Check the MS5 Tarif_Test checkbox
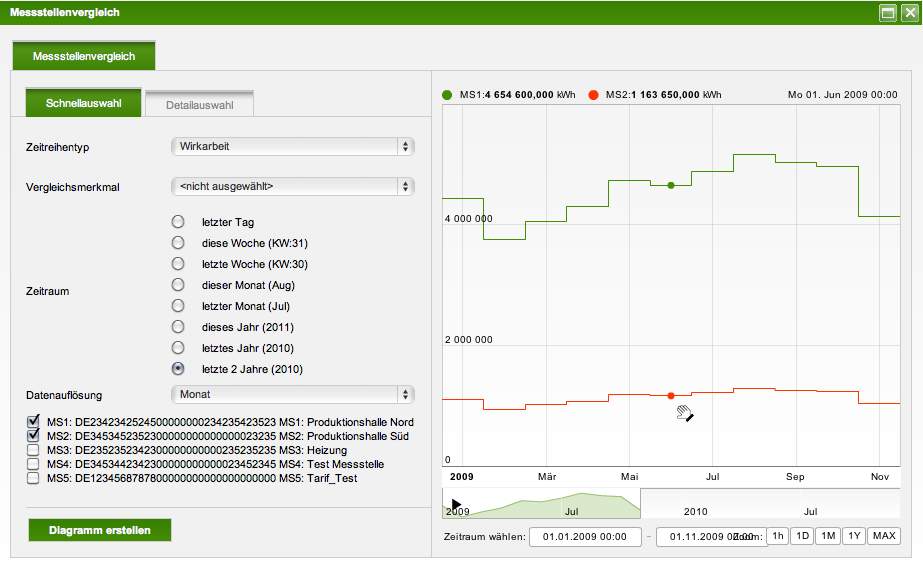923x569 pixels. pos(34,478)
